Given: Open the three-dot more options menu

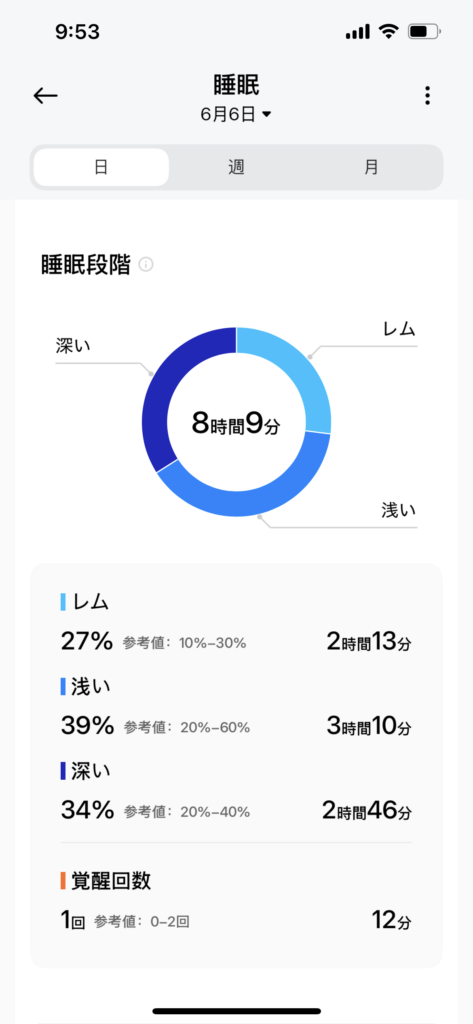Looking at the screenshot, I should (x=427, y=95).
